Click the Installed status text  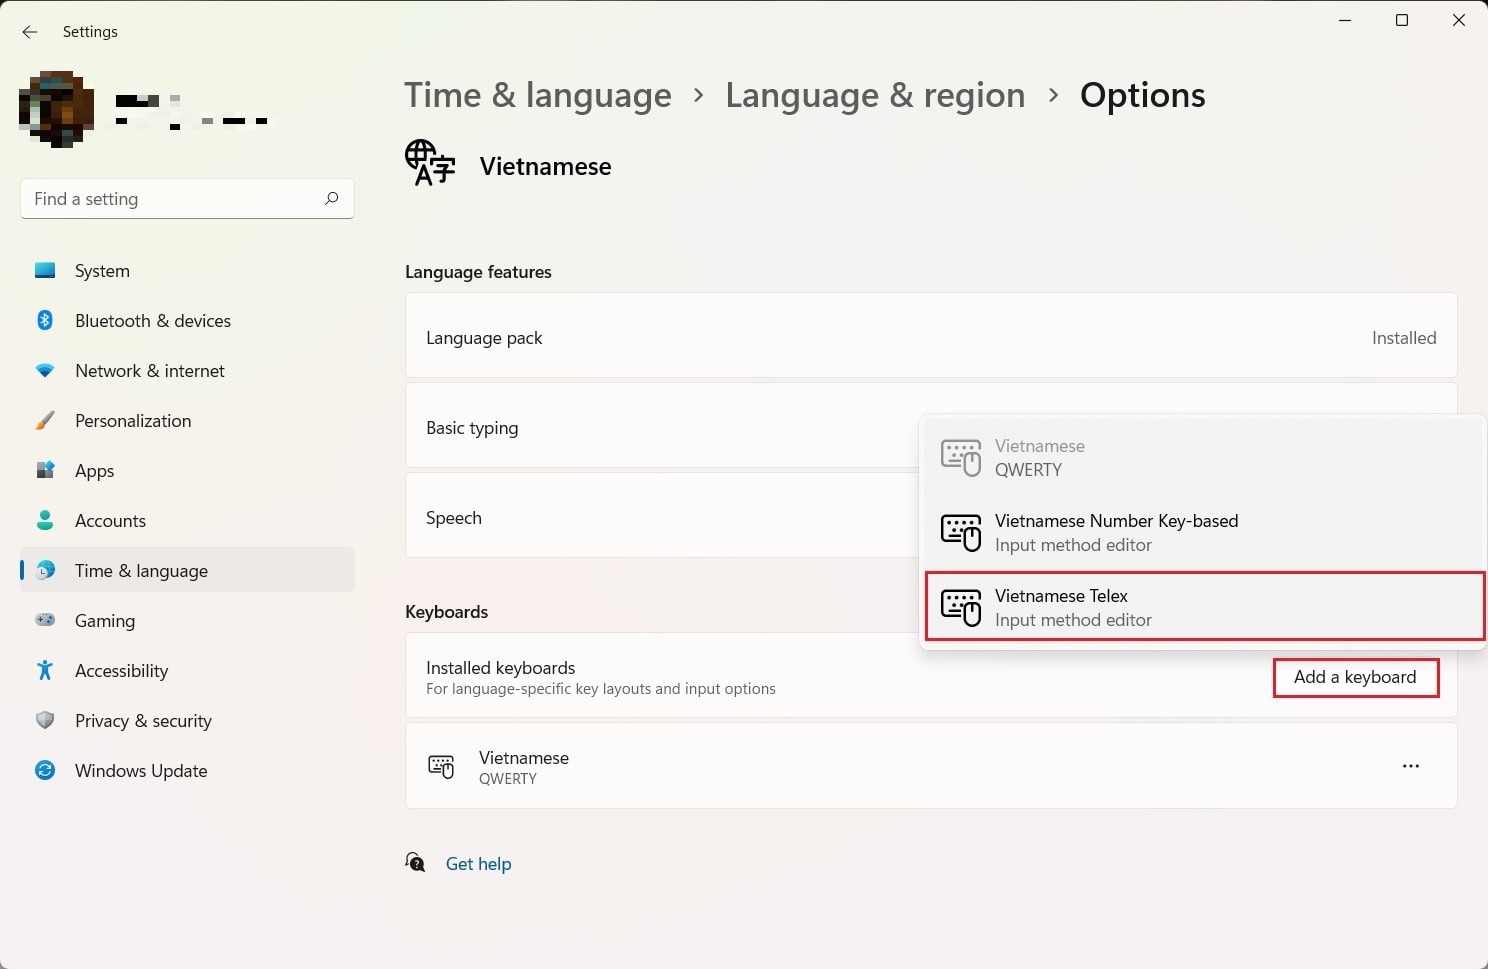pyautogui.click(x=1404, y=338)
